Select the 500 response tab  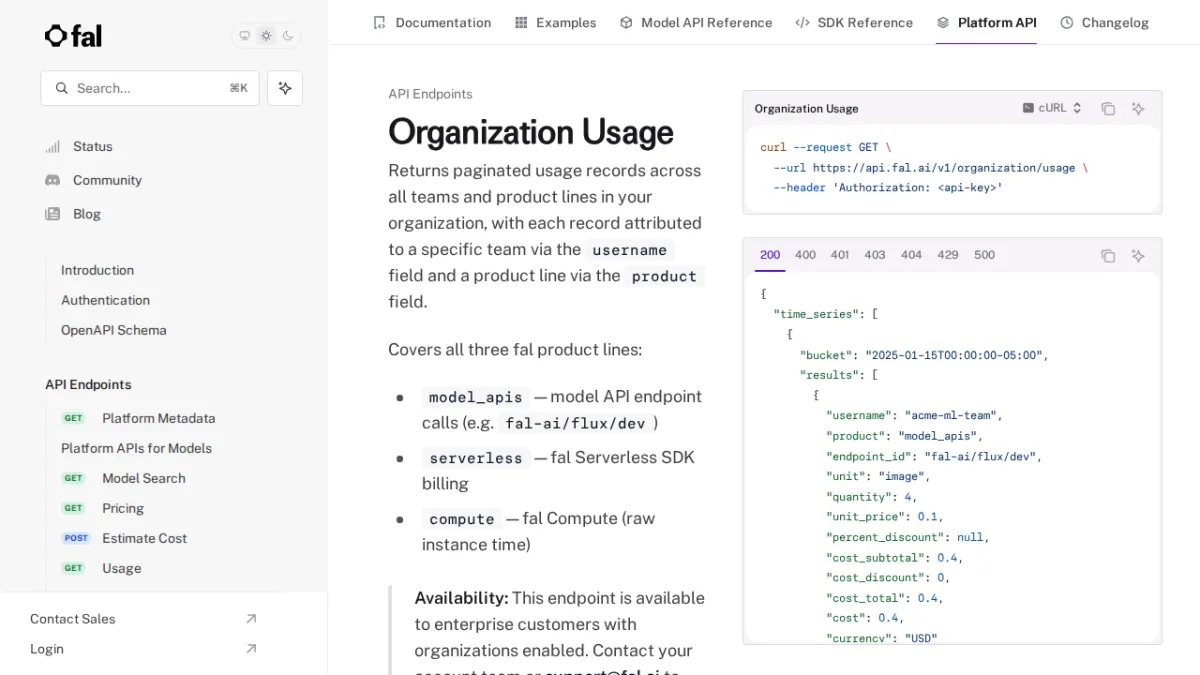click(985, 255)
